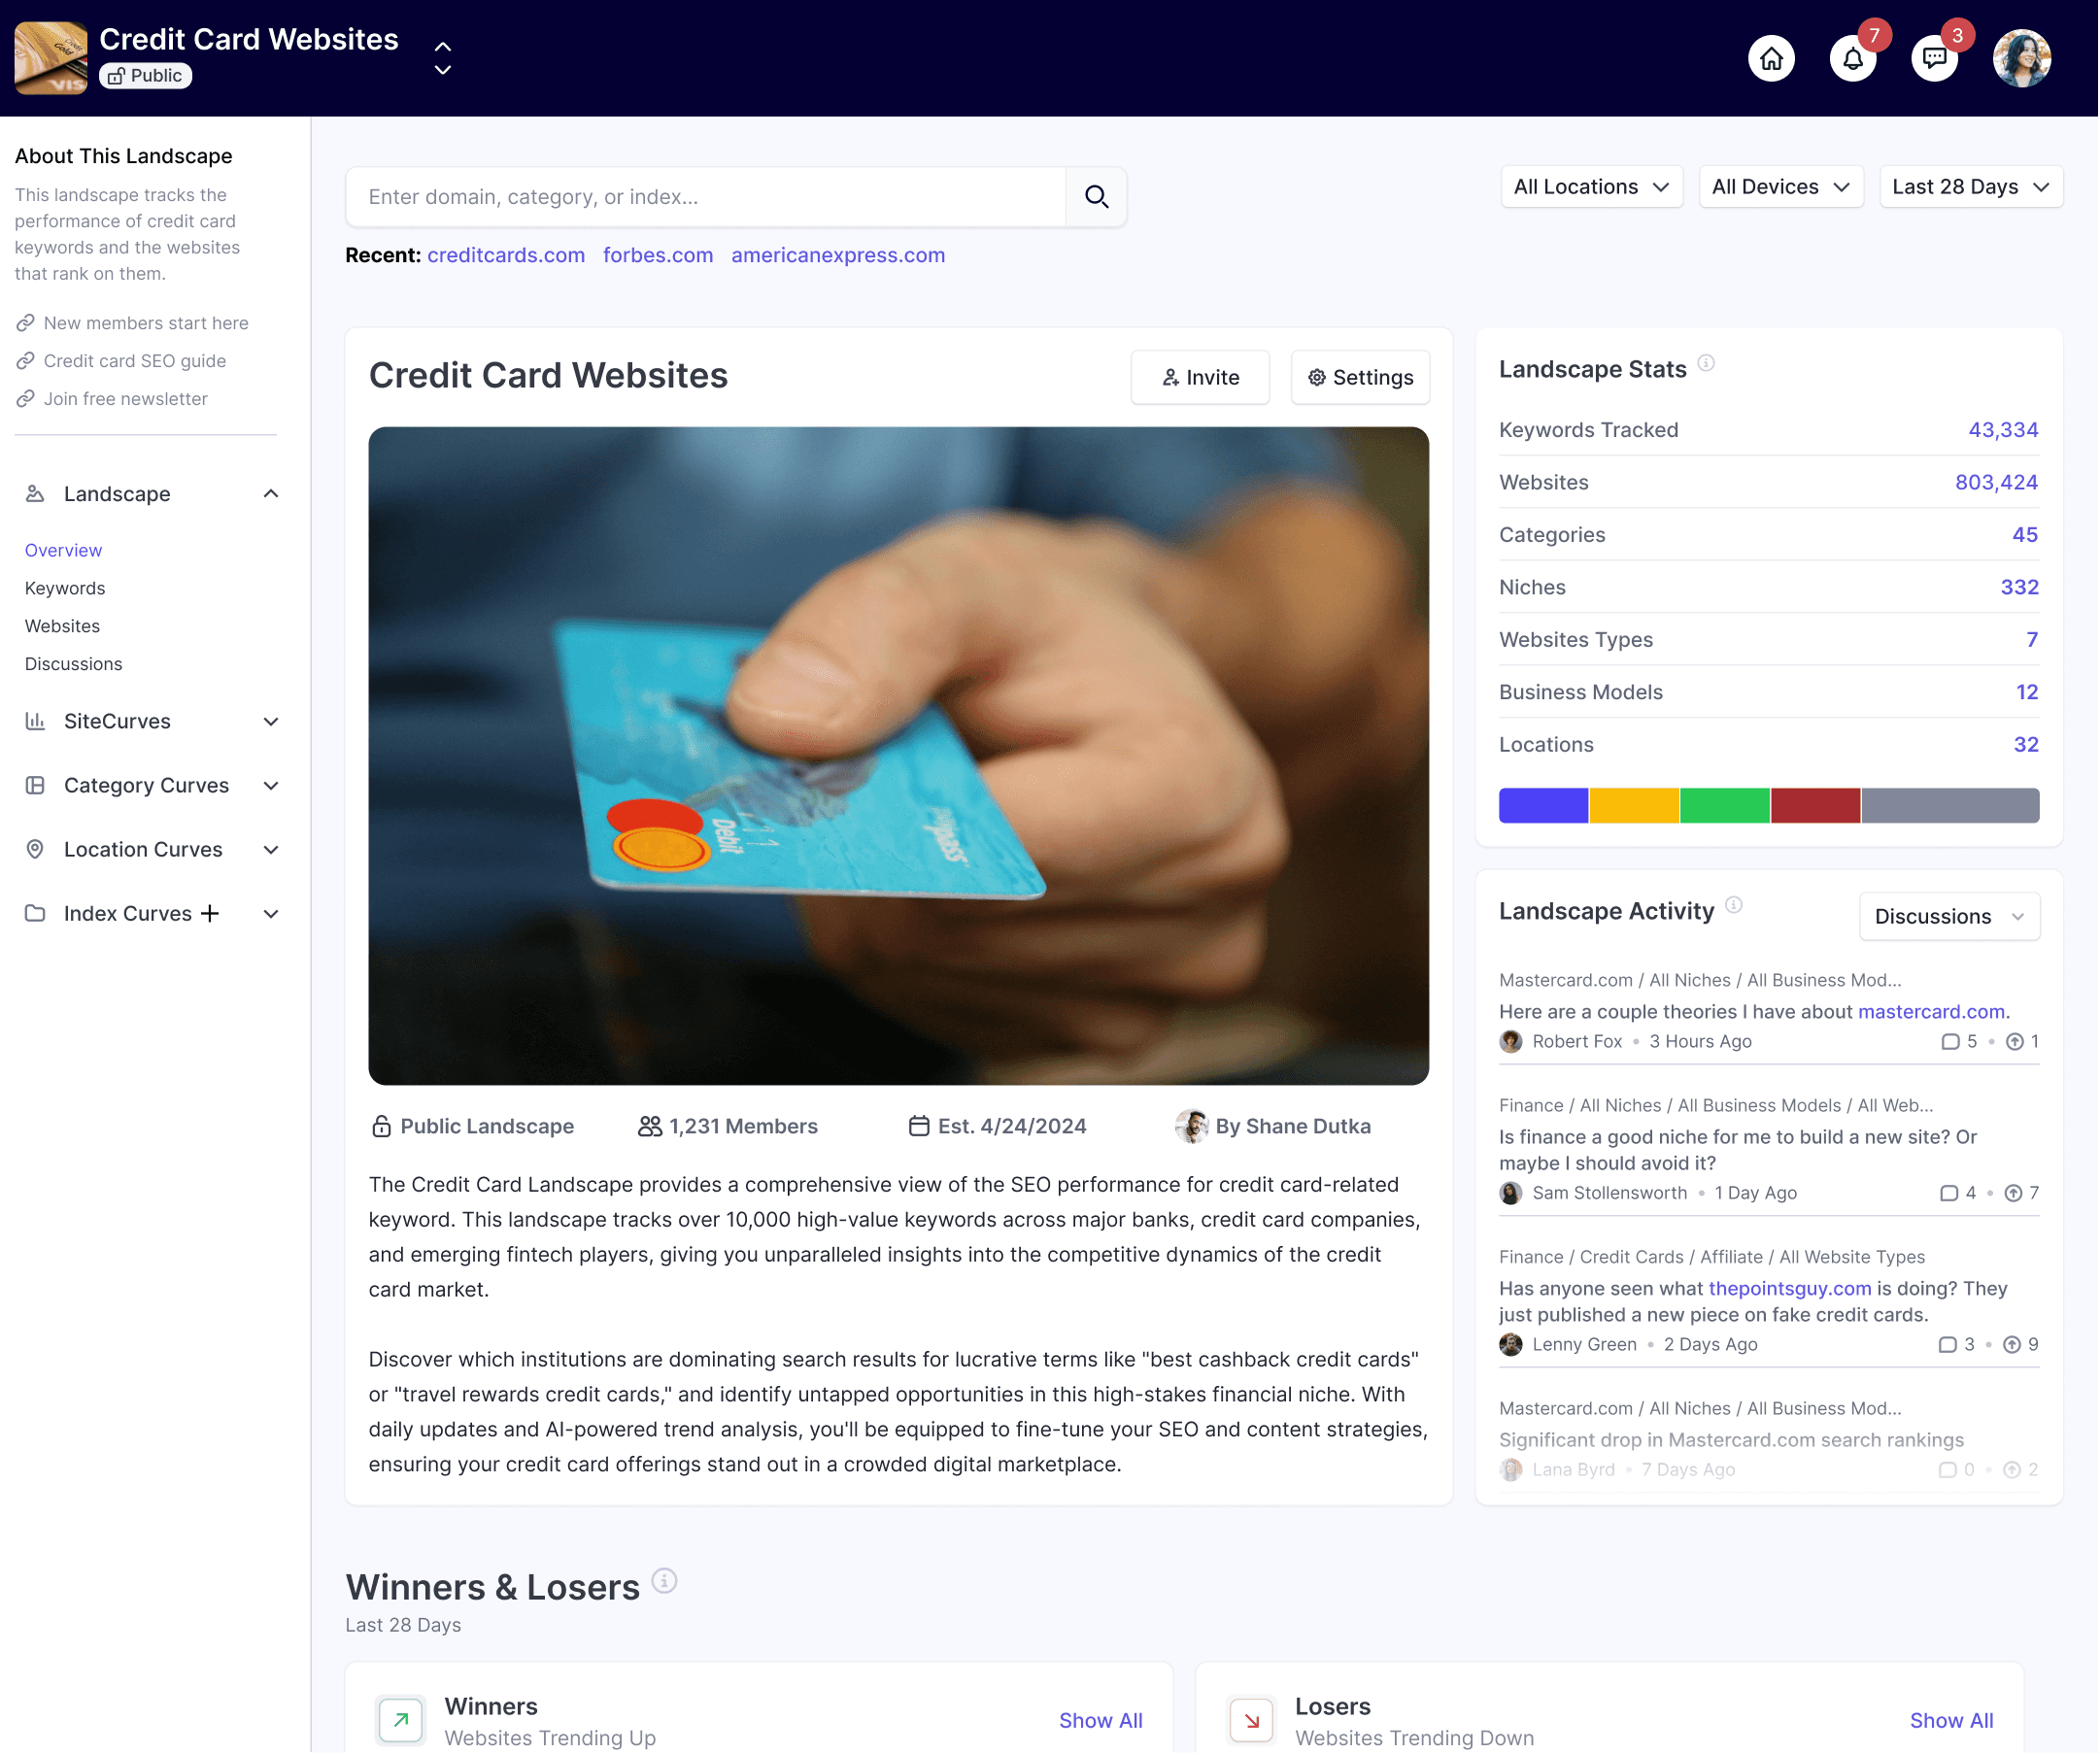Expand the Location Curves sidebar section
This screenshot has width=2100, height=1753.
[271, 850]
